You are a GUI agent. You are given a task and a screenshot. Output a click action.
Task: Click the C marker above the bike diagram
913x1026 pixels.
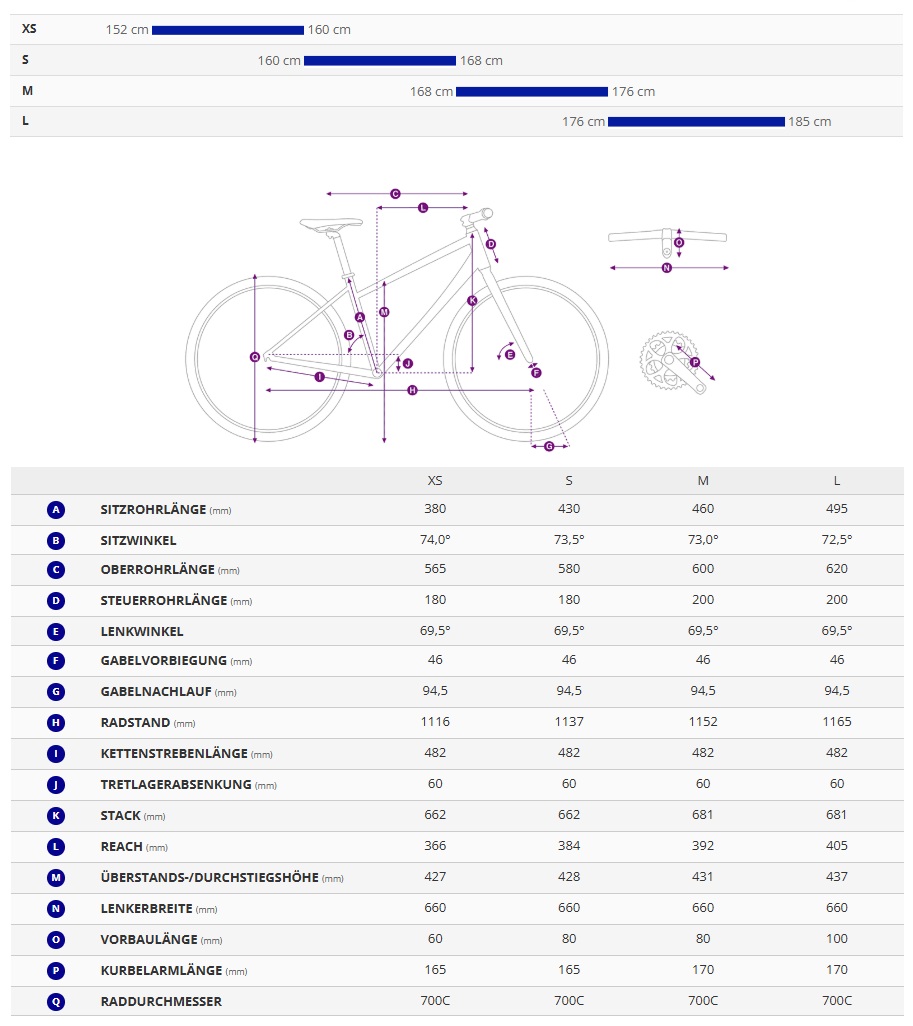[395, 194]
